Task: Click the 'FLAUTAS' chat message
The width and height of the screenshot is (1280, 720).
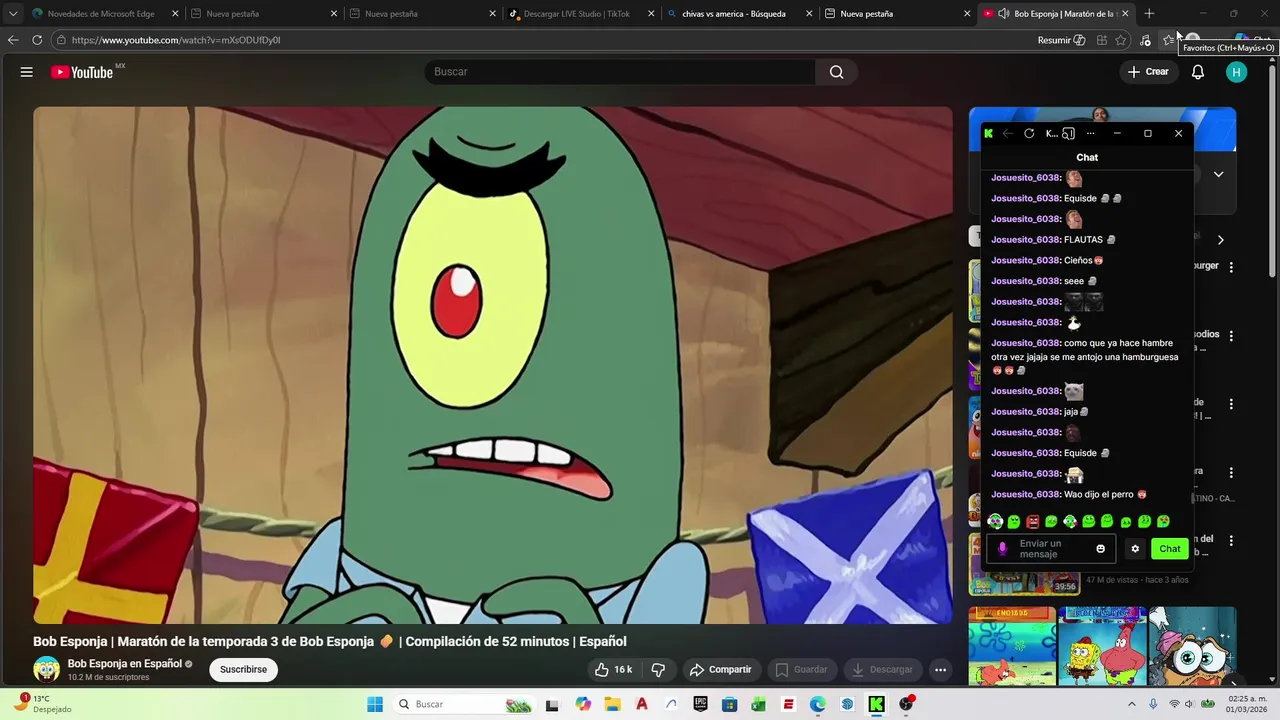Action: click(x=1083, y=240)
